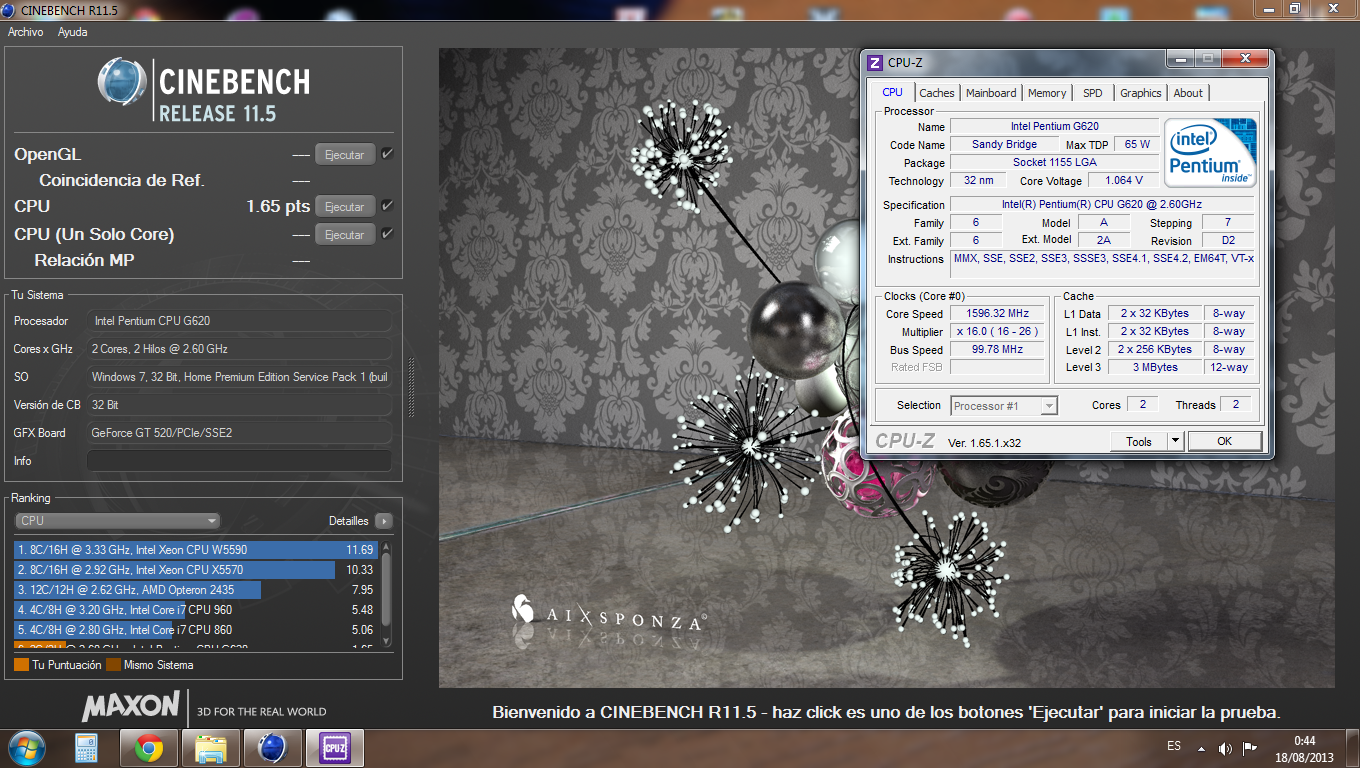Click the Cinebench sphere logo icon
This screenshot has height=768, width=1360.
coord(123,83)
